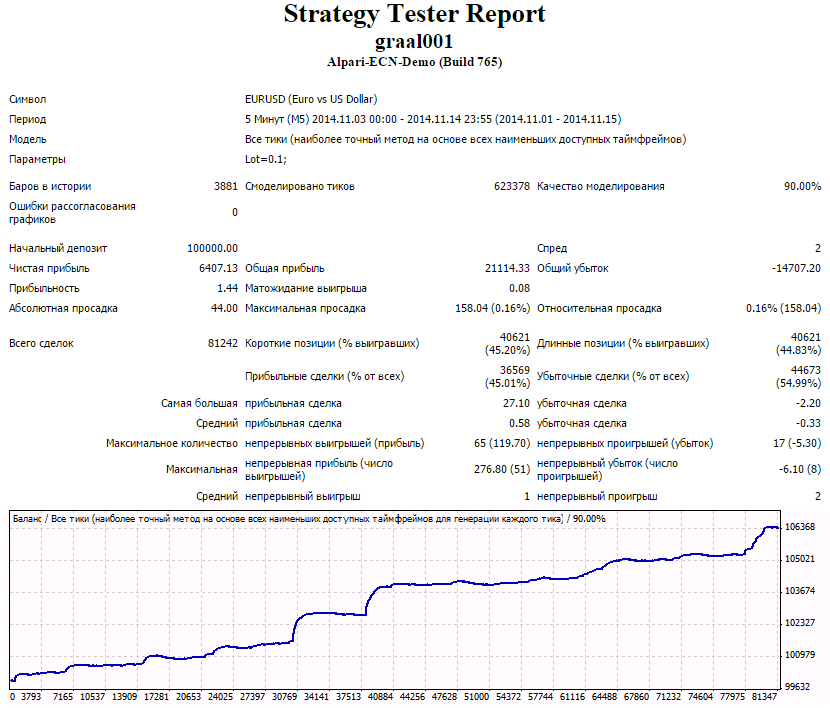Select the initial deposit value 100000.00
This screenshot has height=708, width=830.
click(x=212, y=248)
